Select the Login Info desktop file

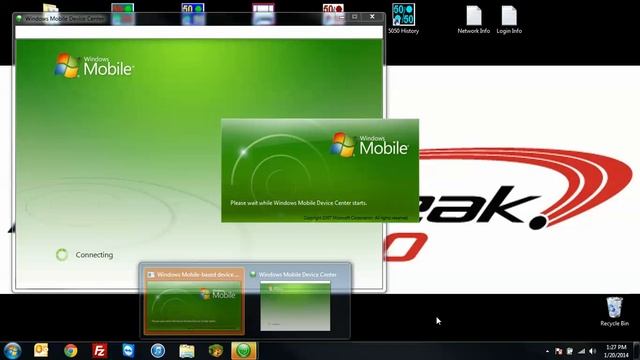pyautogui.click(x=509, y=19)
